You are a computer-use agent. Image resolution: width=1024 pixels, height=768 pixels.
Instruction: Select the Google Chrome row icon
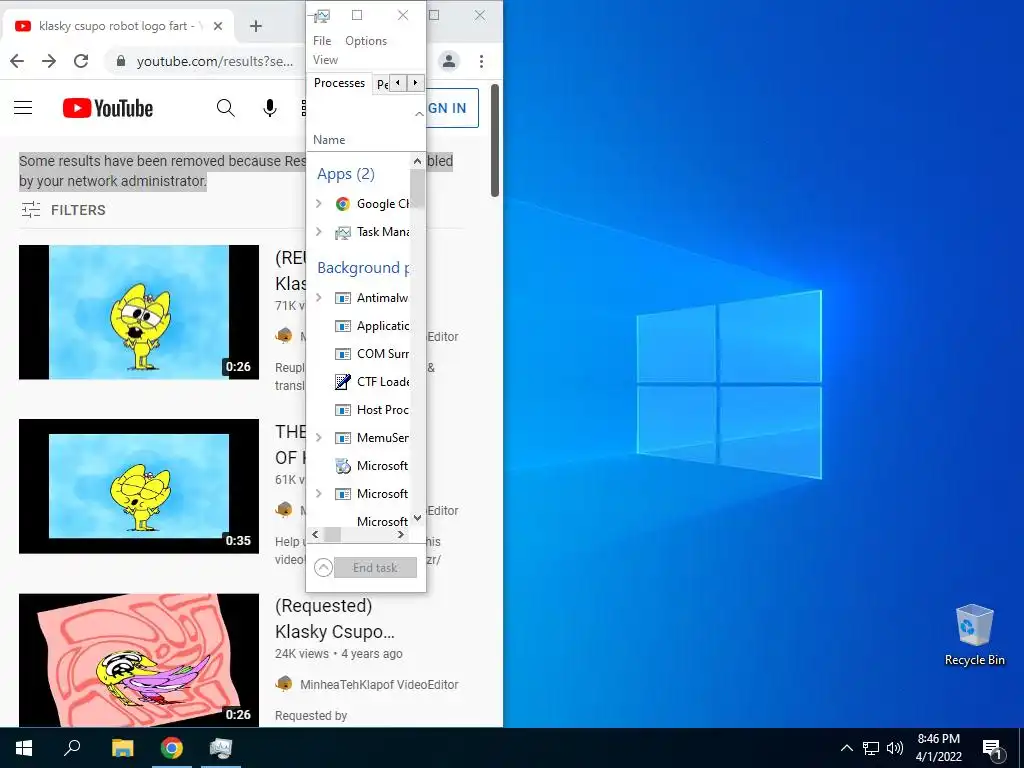click(x=342, y=204)
